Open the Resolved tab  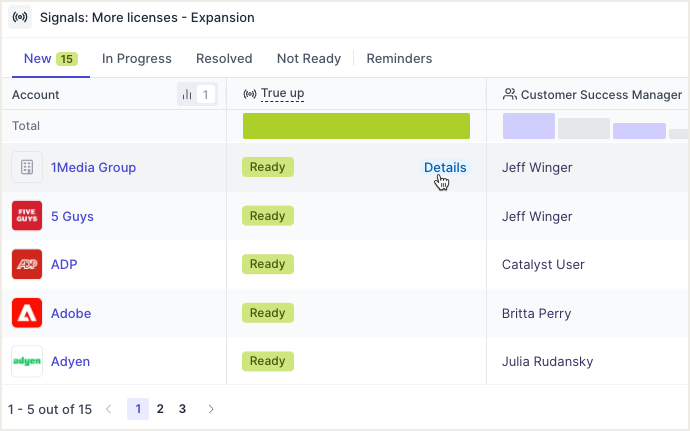pyautogui.click(x=224, y=59)
